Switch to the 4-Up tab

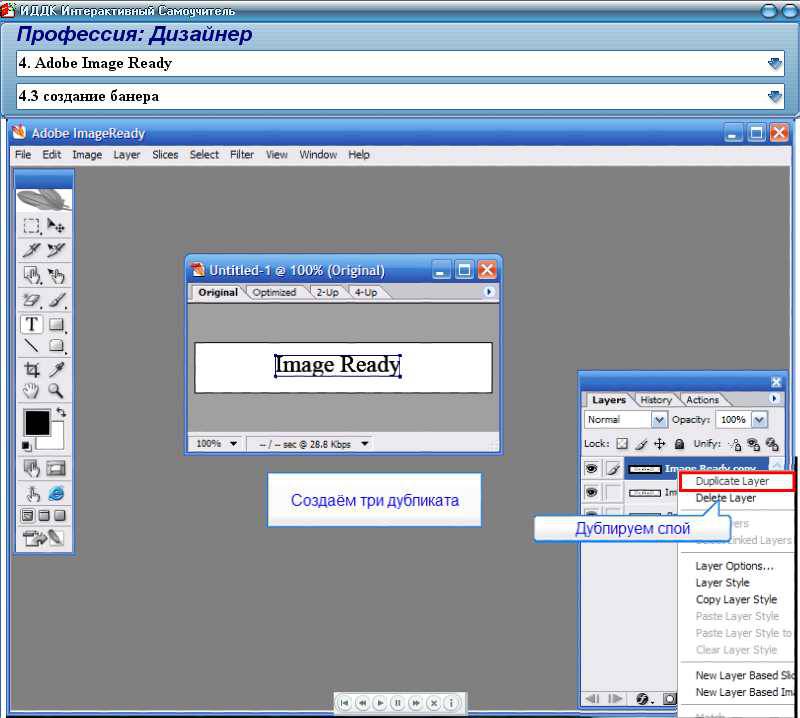(365, 292)
